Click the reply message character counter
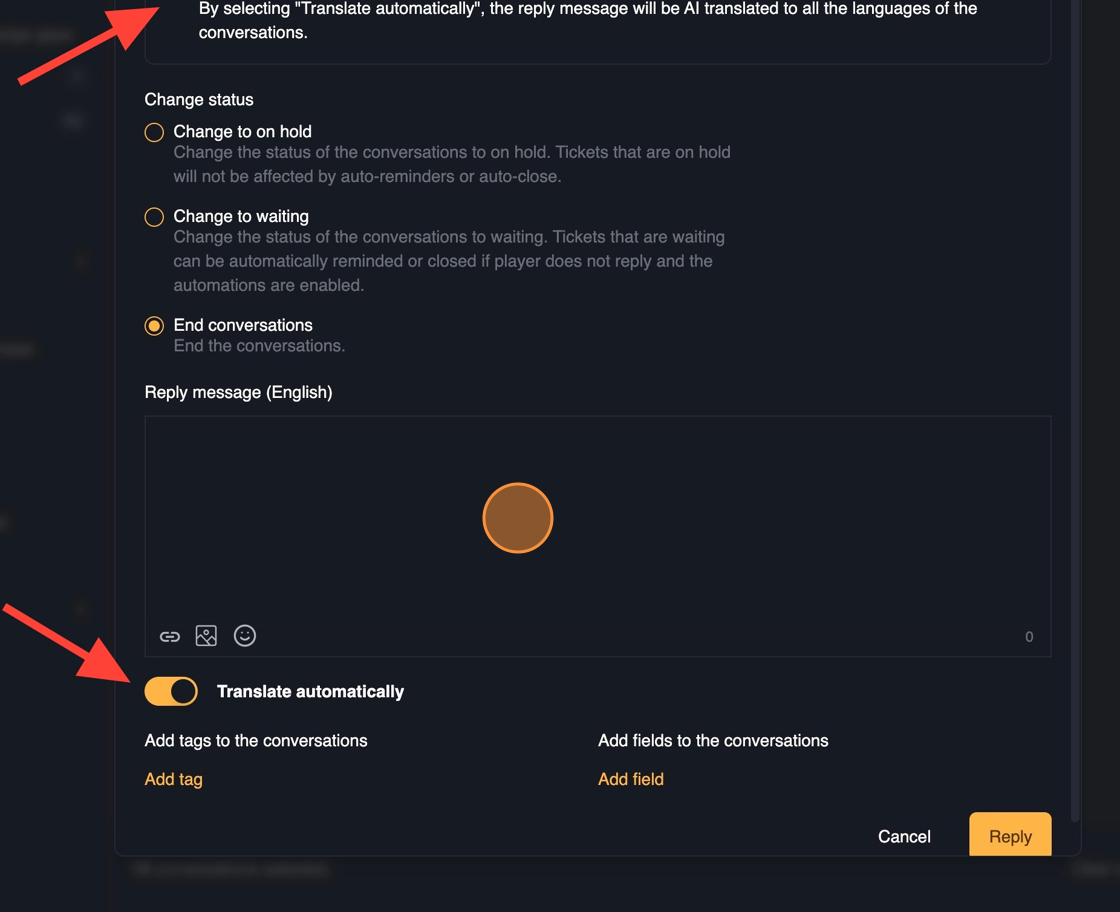The width and height of the screenshot is (1120, 912). tap(1029, 637)
